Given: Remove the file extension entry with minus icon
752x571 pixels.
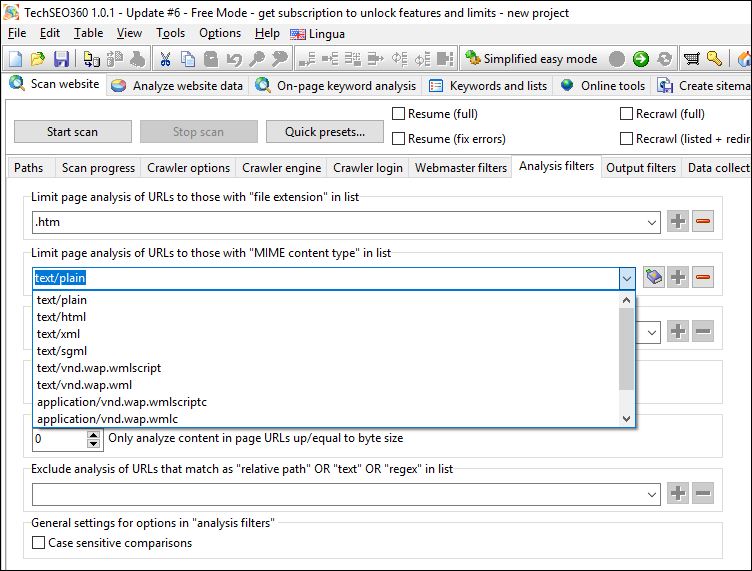Looking at the screenshot, I should point(703,221).
